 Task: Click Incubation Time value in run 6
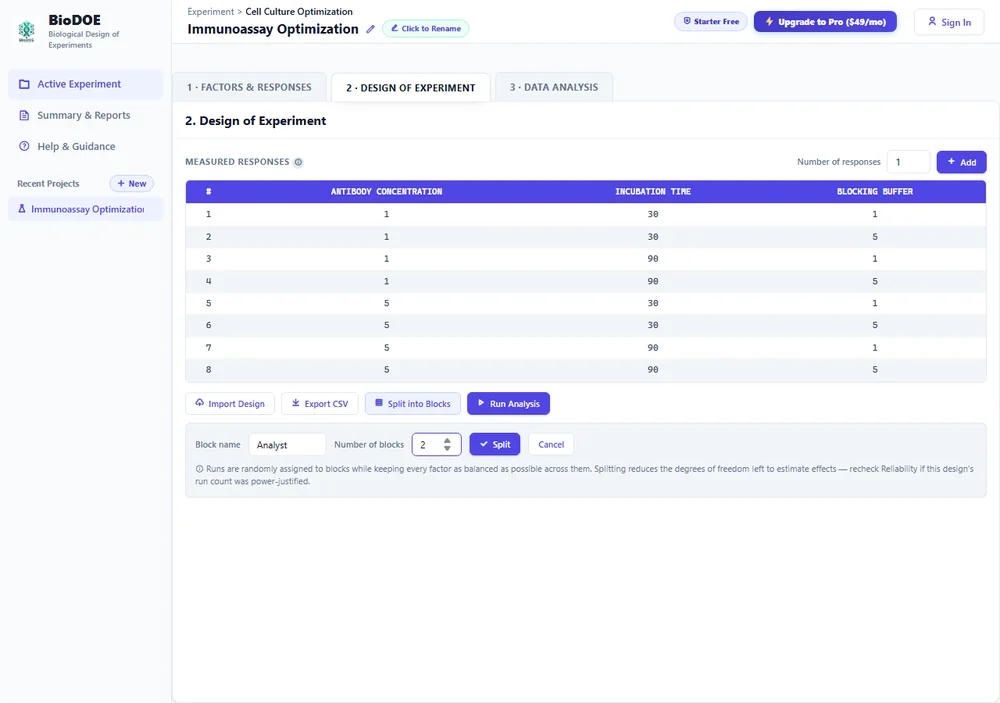pyautogui.click(x=653, y=325)
